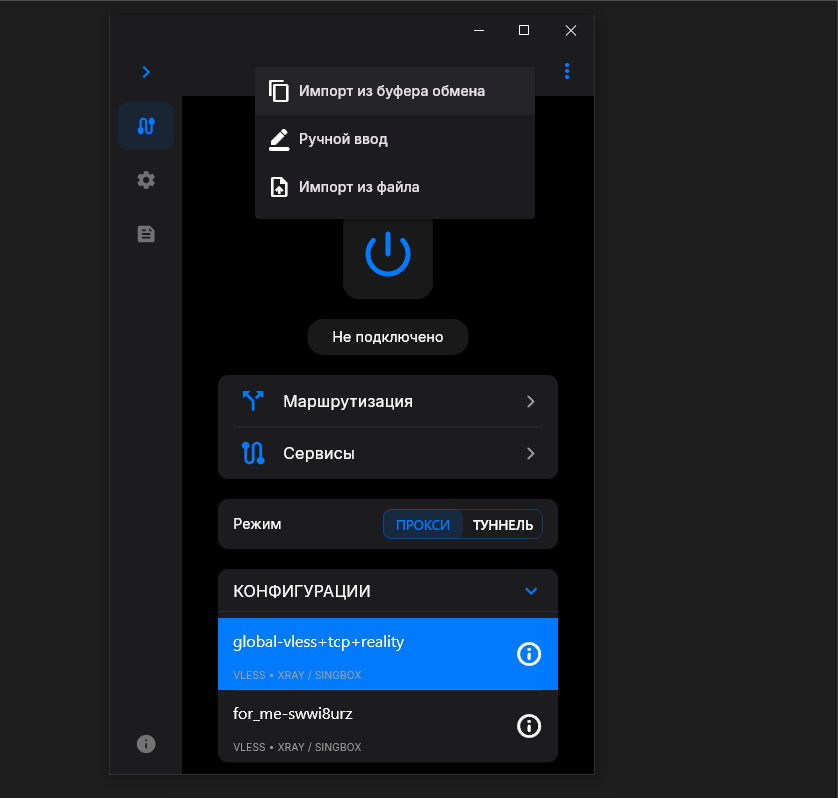Viewport: 838px width, 798px height.
Task: Switch mode to ТУННЕЛЬ
Action: 502,525
